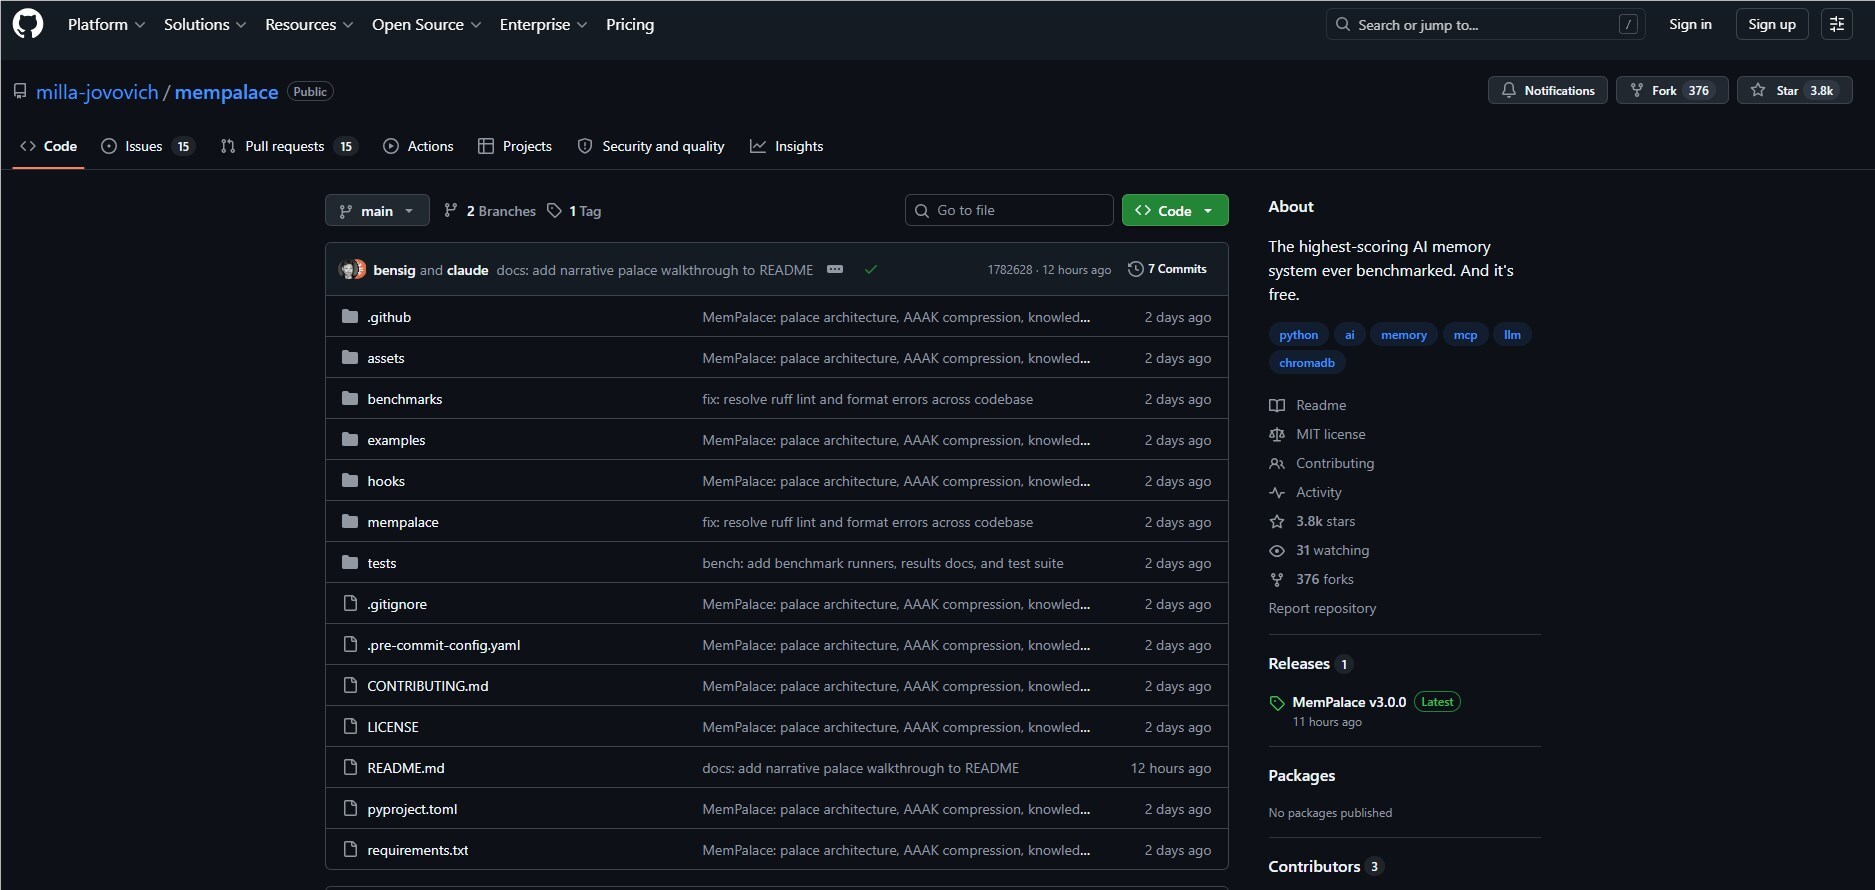Click the green commit status checkmark
This screenshot has height=890, width=1875.
pos(871,270)
